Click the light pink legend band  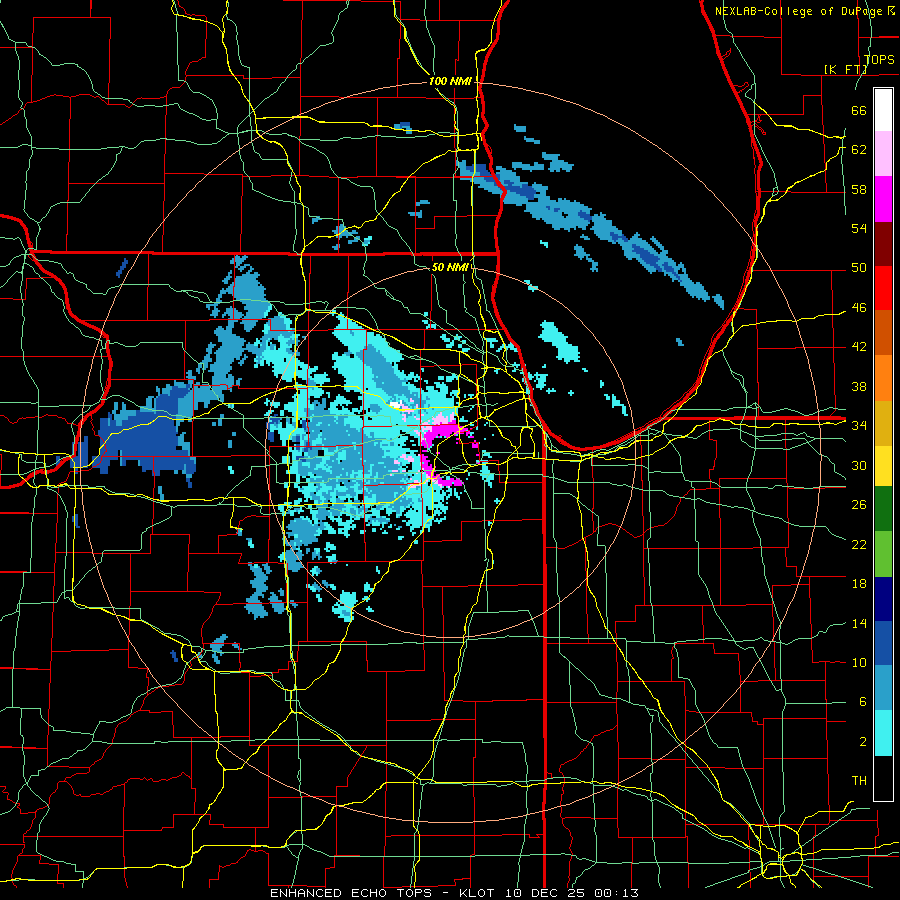pyautogui.click(x=883, y=153)
